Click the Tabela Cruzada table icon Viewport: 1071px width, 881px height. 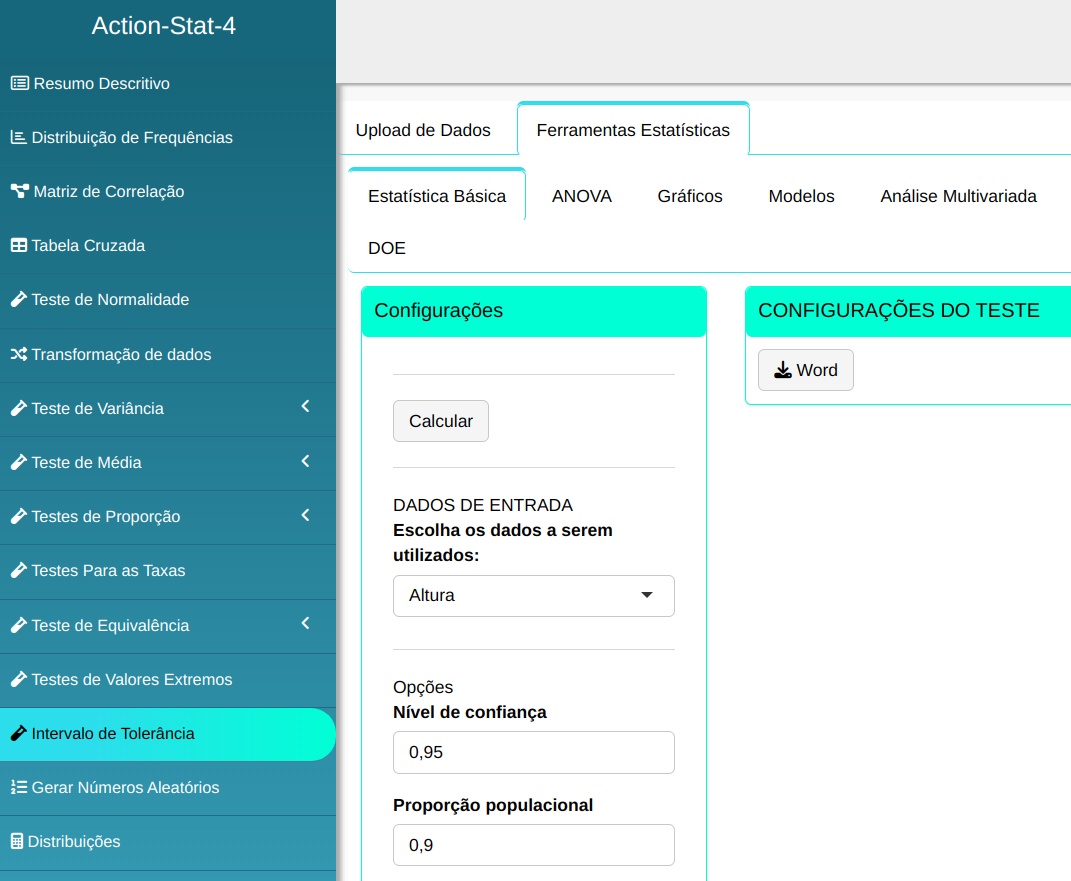click(x=18, y=246)
